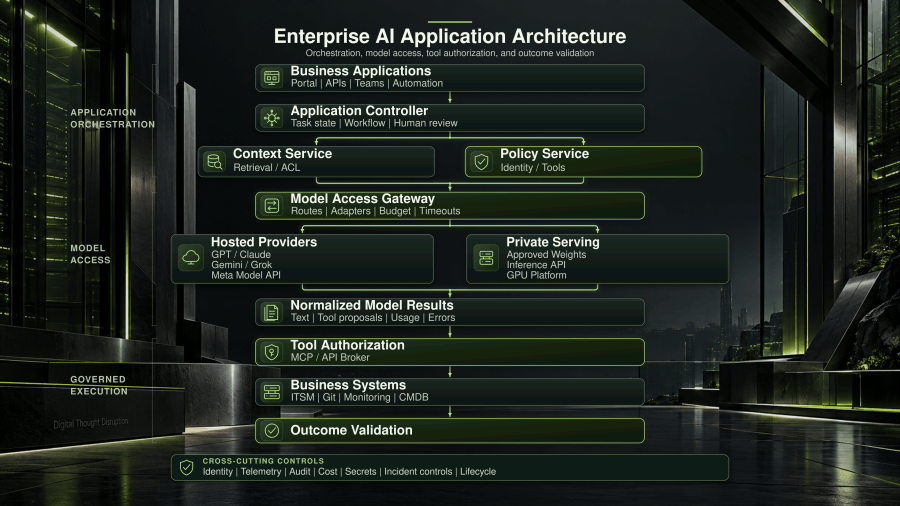
Task: Click the MODEL ACCESS side label
Action: pyautogui.click(x=90, y=254)
